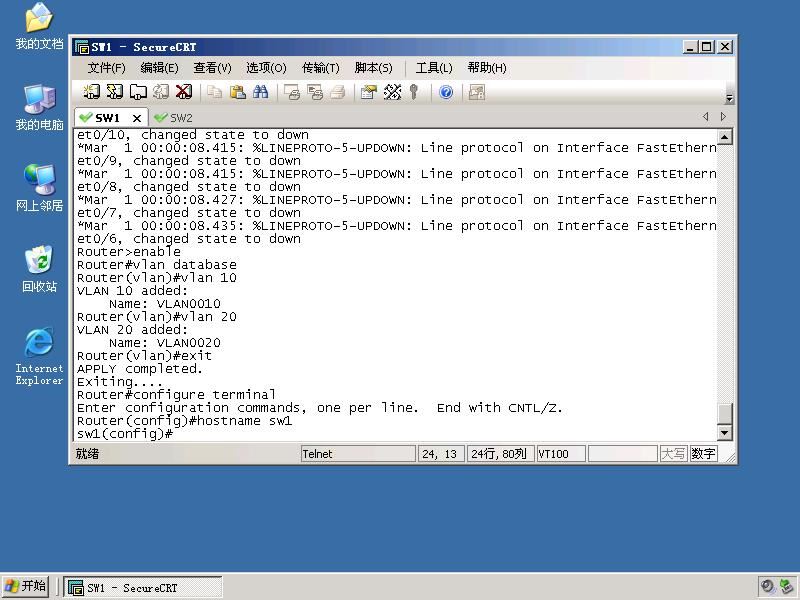This screenshot has height=600, width=800.
Task: Click the Connect toolbar icon
Action: coord(91,92)
